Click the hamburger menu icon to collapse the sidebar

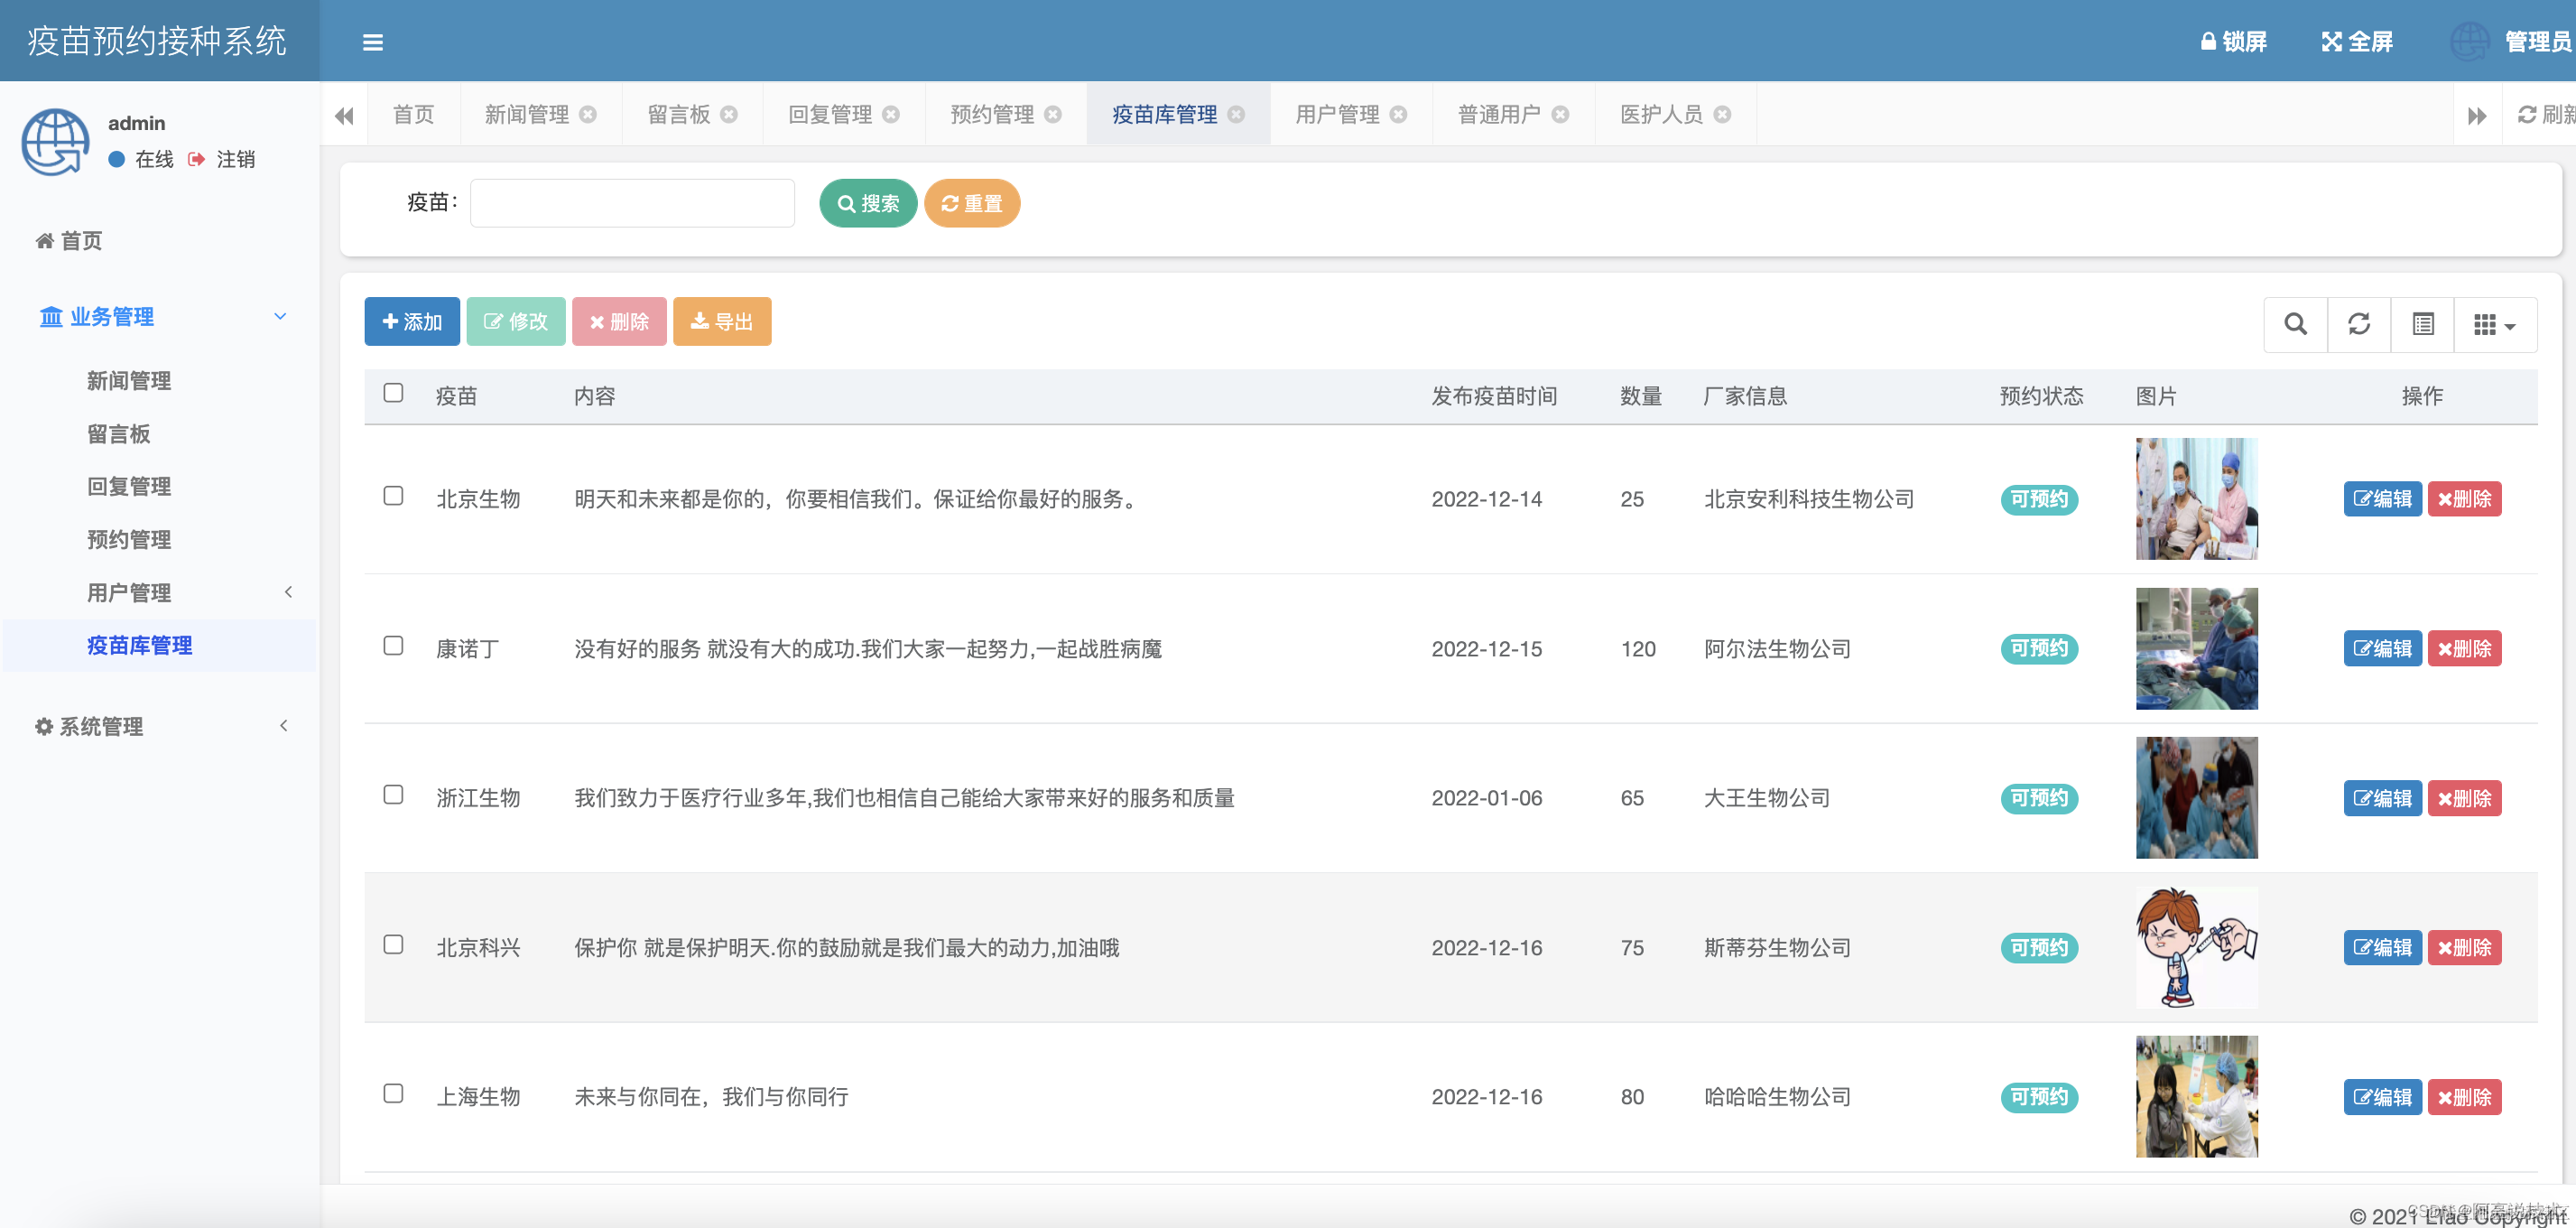[372, 42]
